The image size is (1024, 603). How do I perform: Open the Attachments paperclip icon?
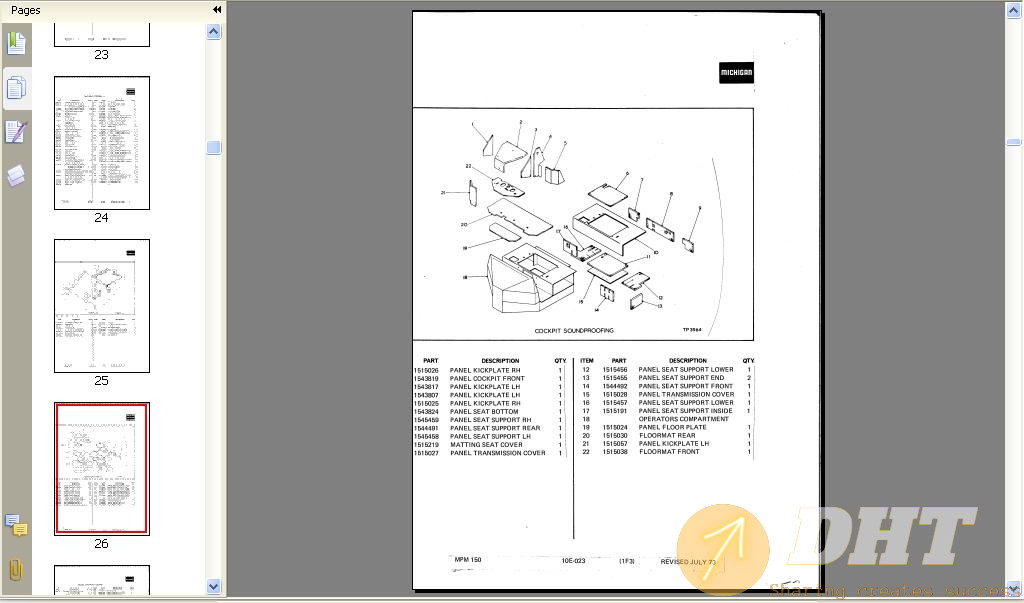[16, 569]
